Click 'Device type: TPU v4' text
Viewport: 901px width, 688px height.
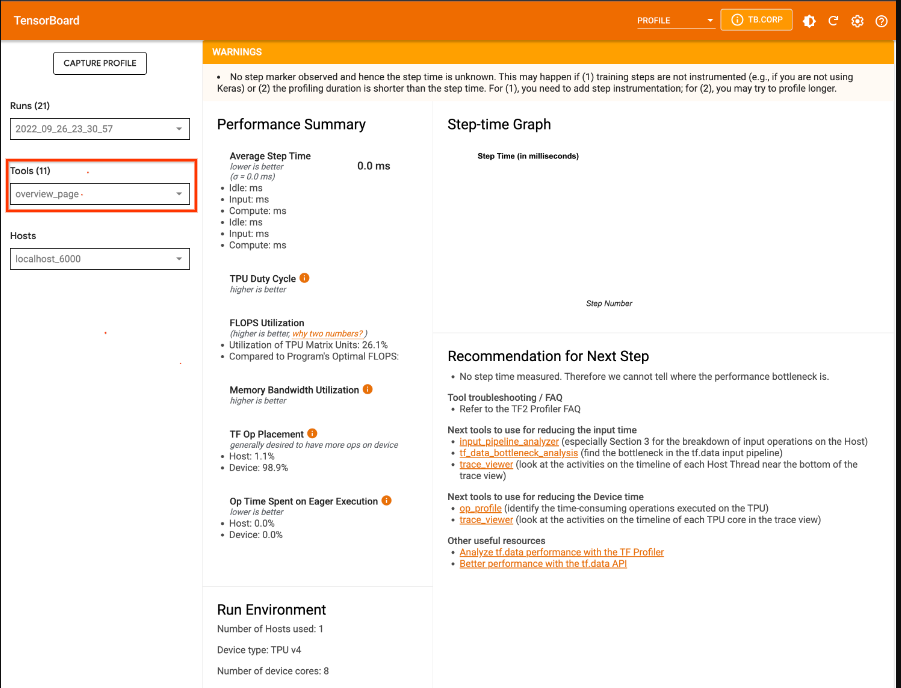pyautogui.click(x=259, y=650)
